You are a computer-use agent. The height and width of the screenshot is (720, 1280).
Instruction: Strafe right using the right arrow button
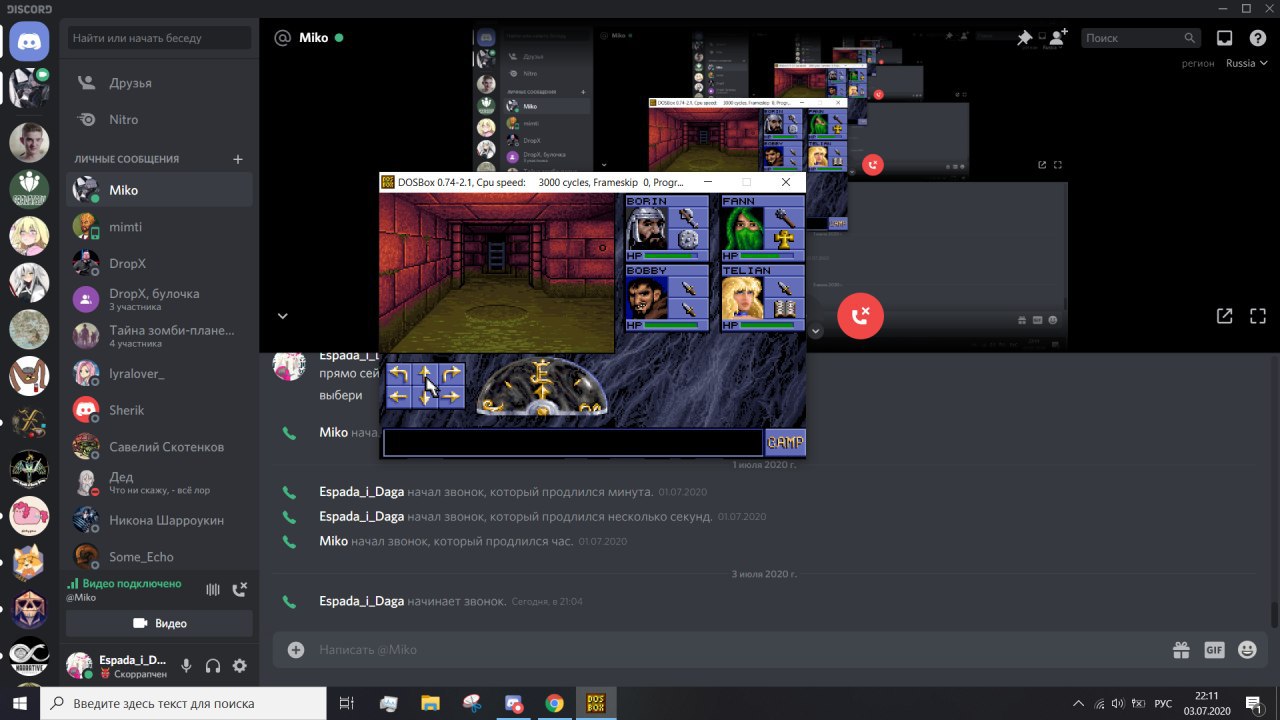click(x=452, y=397)
